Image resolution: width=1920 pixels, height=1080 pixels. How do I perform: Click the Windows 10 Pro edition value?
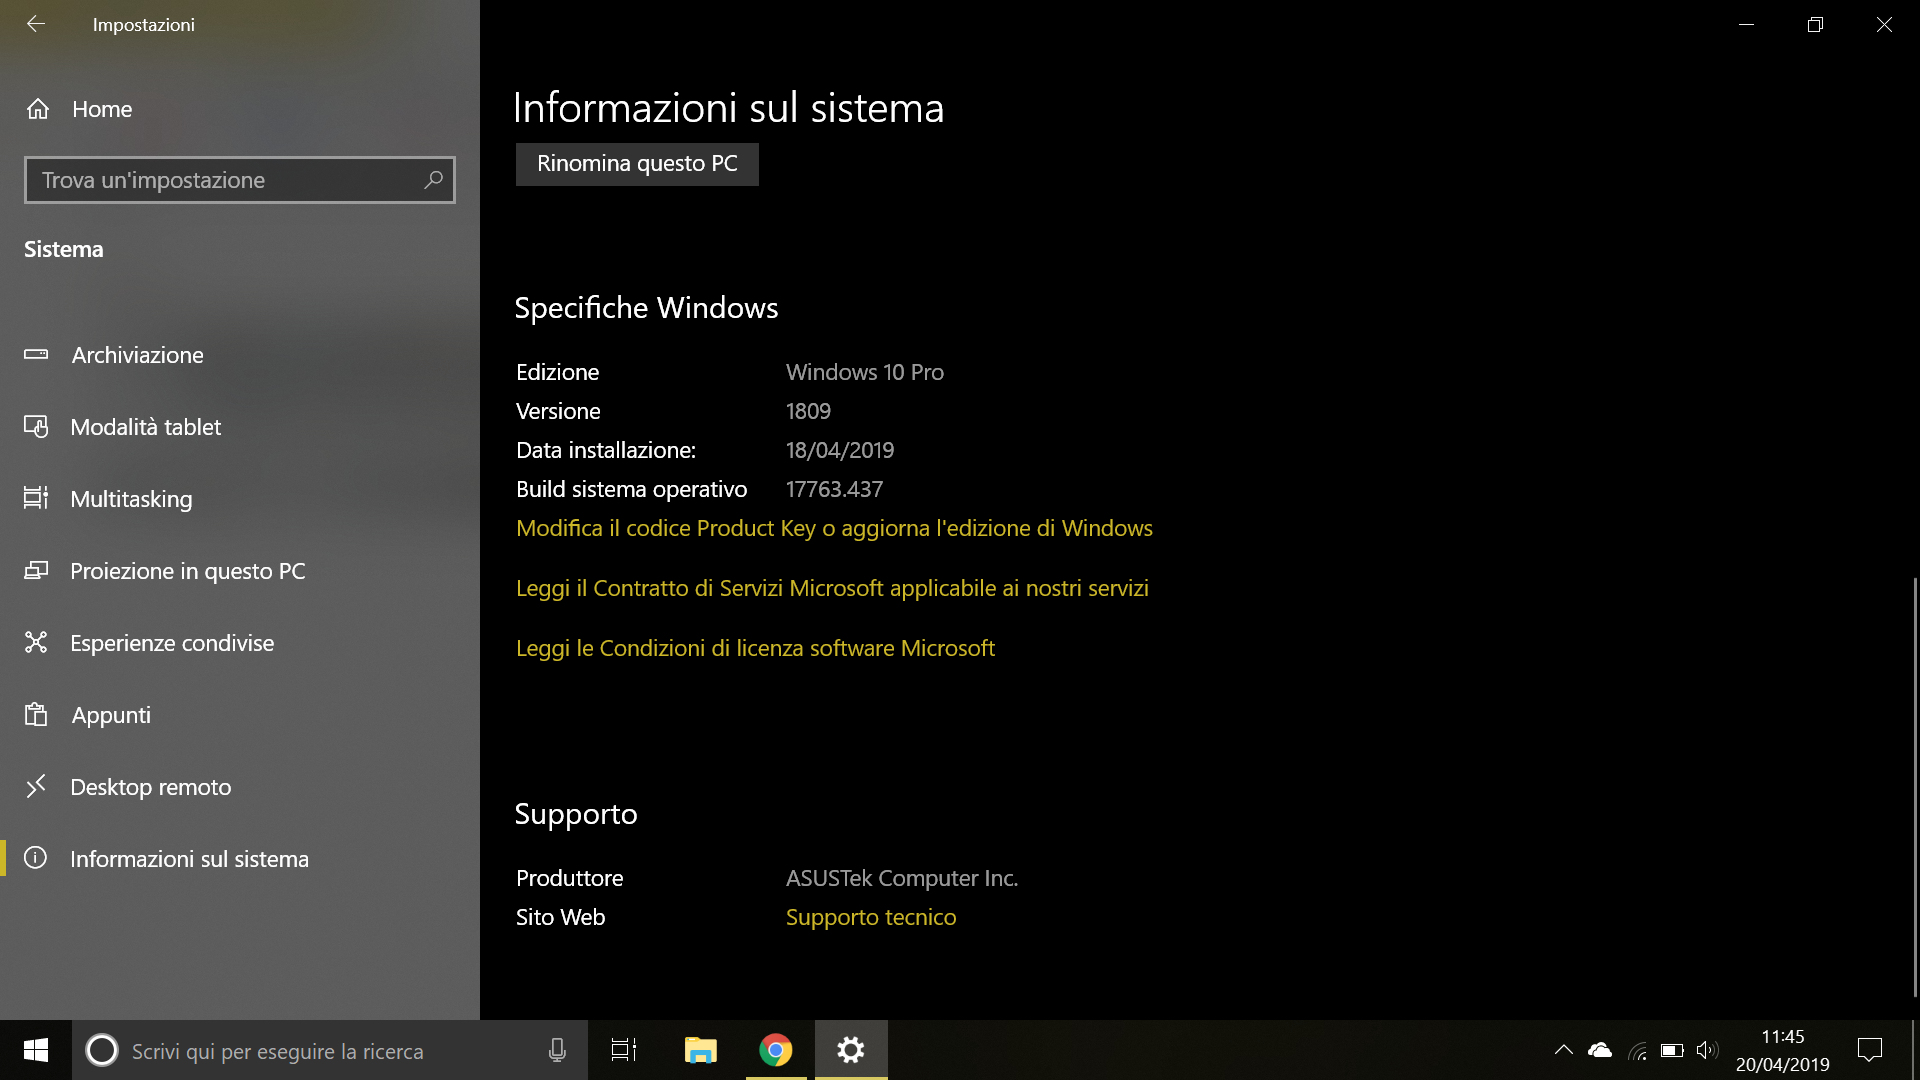point(865,372)
